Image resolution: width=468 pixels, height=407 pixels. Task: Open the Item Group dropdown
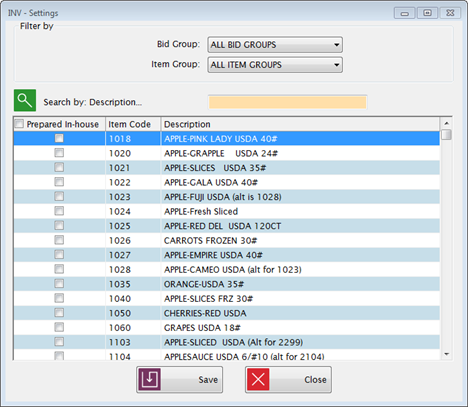point(275,65)
